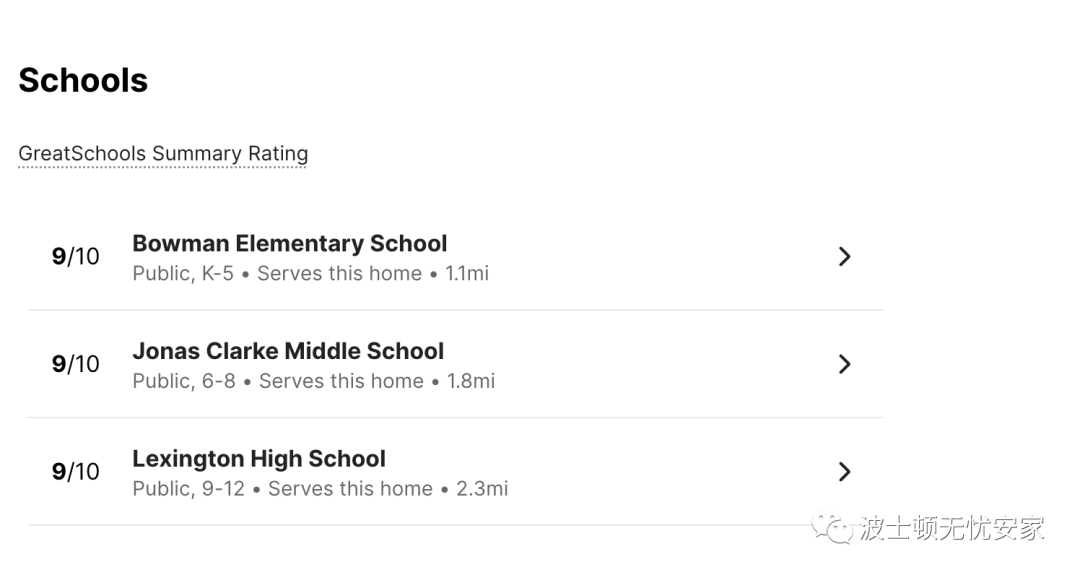
Task: Click the Lexington High School chevron arrow
Action: (x=844, y=472)
